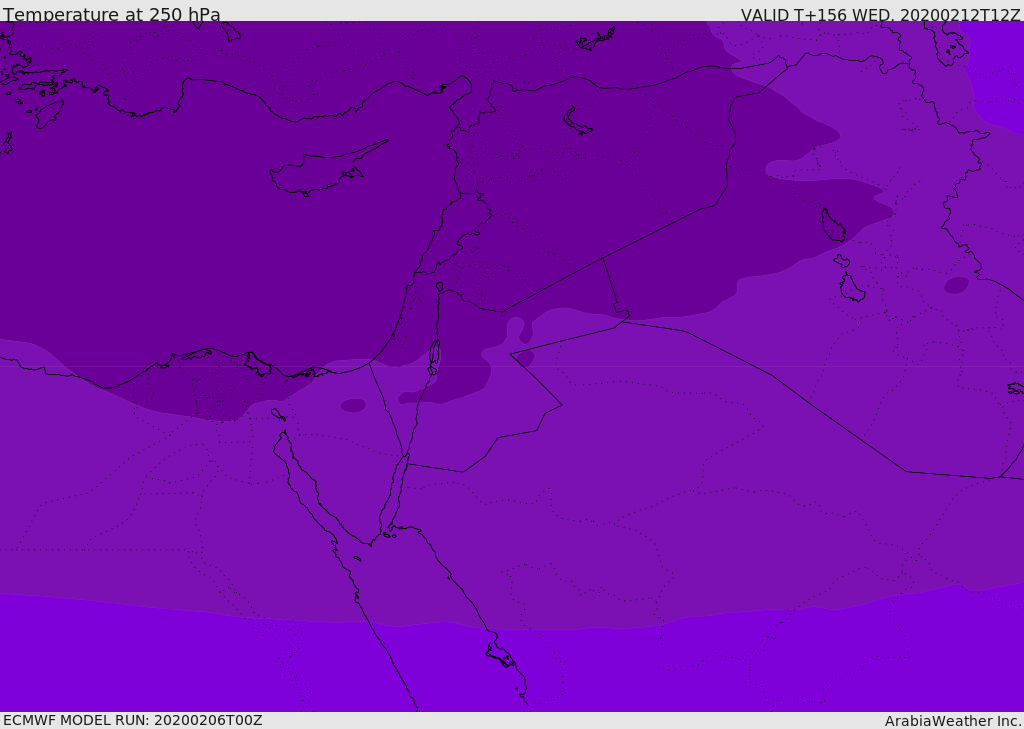Screen dimensions: 1024x729
Task: Click the Sea of Galilee outline
Action: click(440, 287)
